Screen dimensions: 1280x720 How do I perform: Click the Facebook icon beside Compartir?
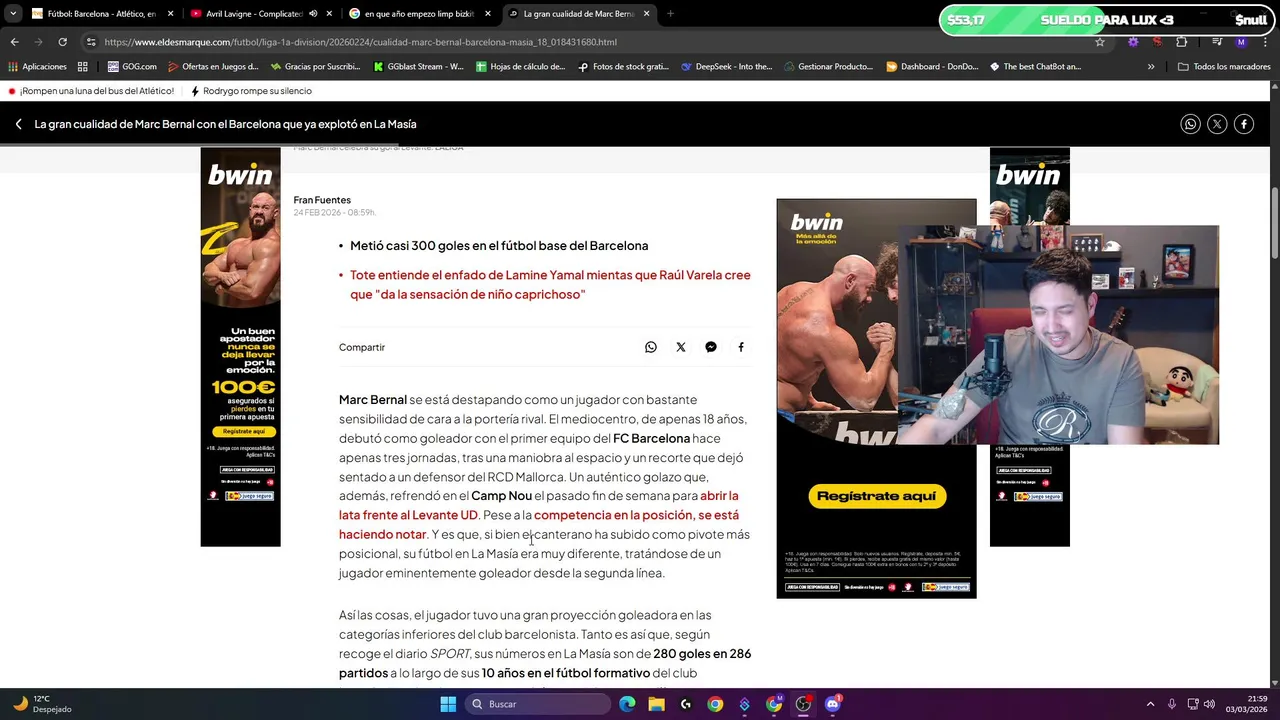point(741,347)
